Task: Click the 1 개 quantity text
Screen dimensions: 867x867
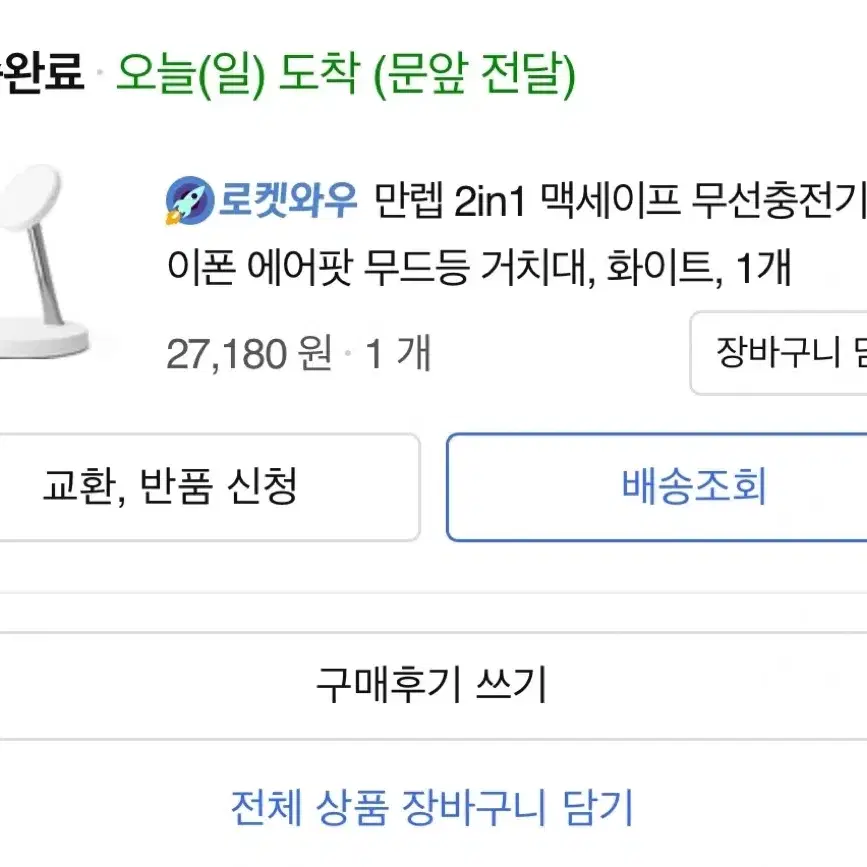Action: tap(398, 353)
